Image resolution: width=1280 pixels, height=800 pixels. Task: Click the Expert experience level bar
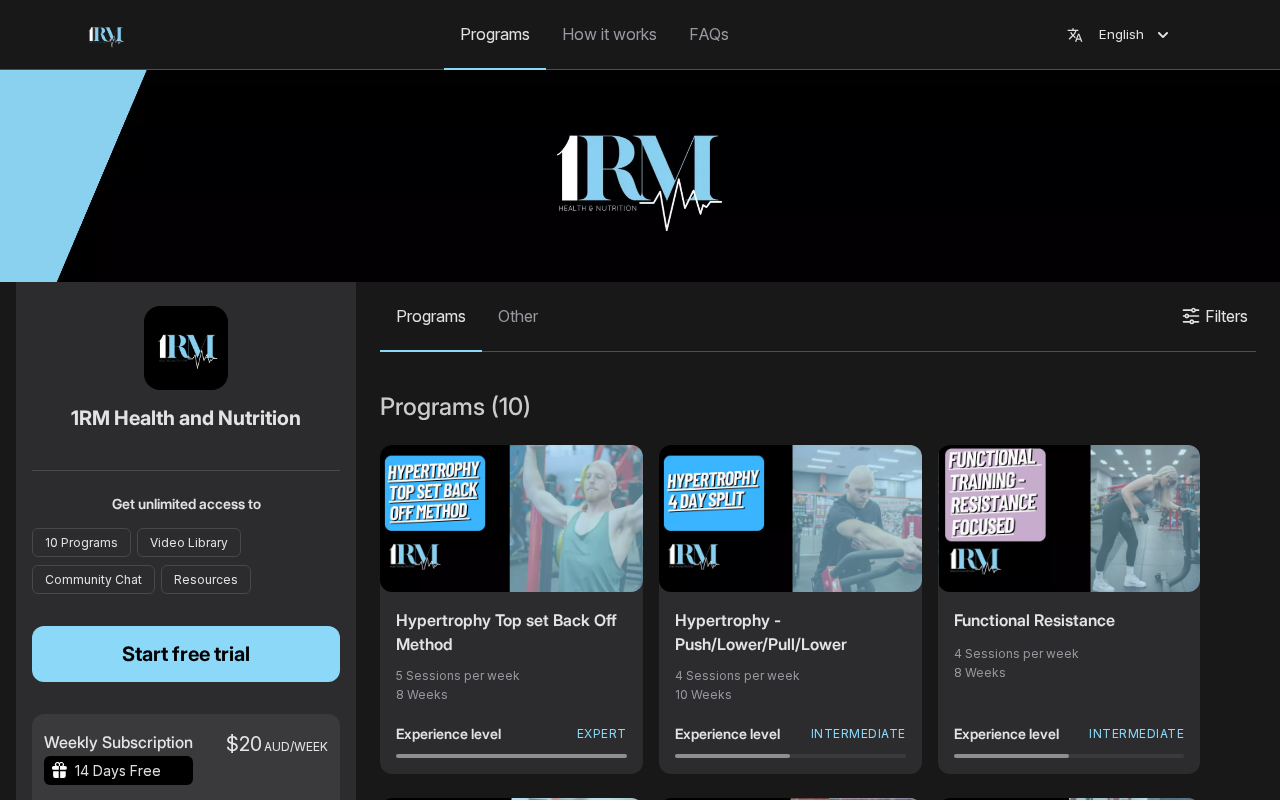(x=511, y=756)
